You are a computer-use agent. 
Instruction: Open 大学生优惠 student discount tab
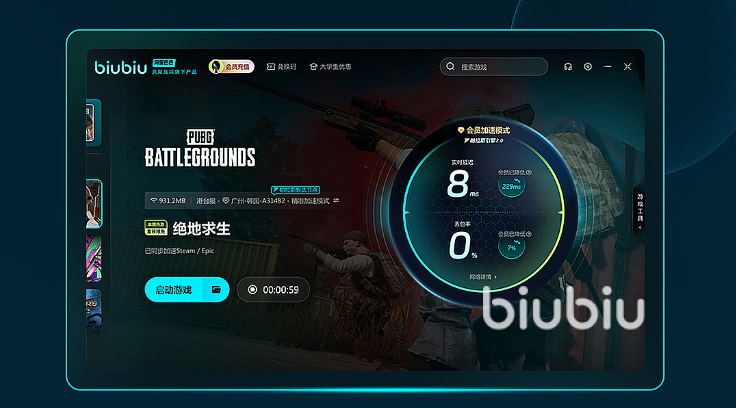(330, 67)
